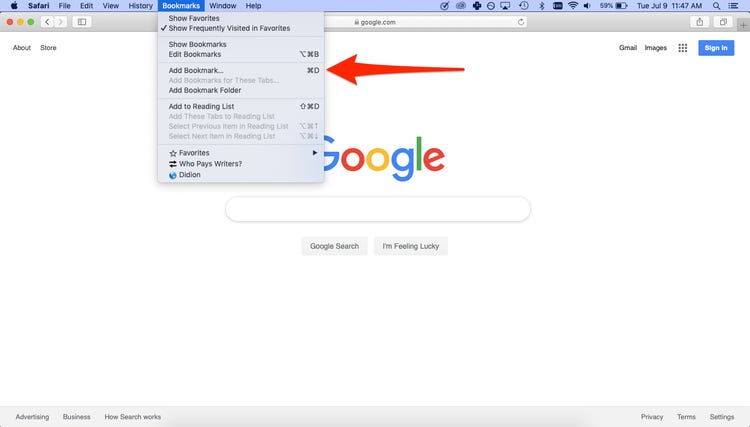This screenshot has width=750, height=427.
Task: Open Google apps grid icon
Action: [683, 48]
